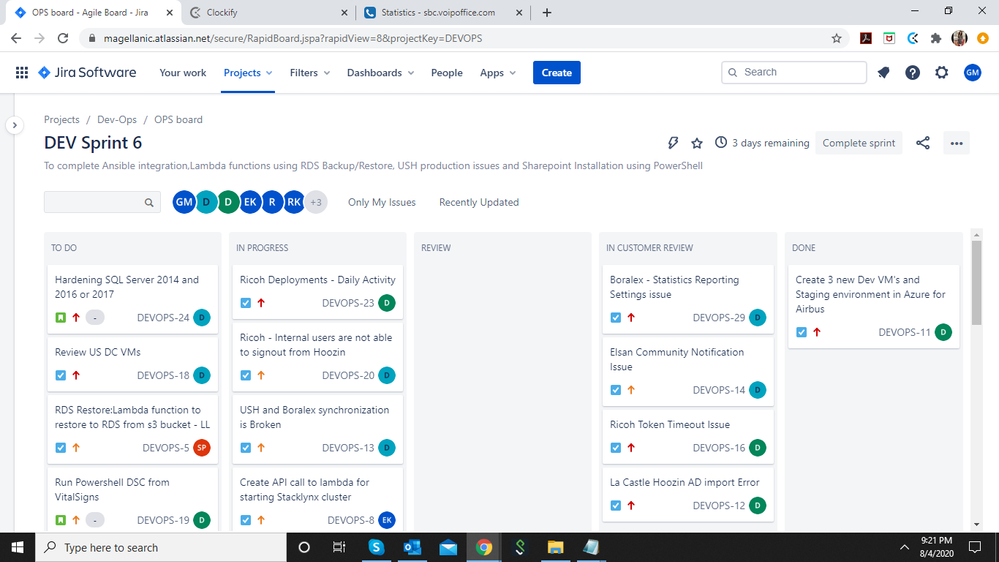Click the priority arrow on DEVOPS-23
This screenshot has height=562, width=999.
(261, 303)
